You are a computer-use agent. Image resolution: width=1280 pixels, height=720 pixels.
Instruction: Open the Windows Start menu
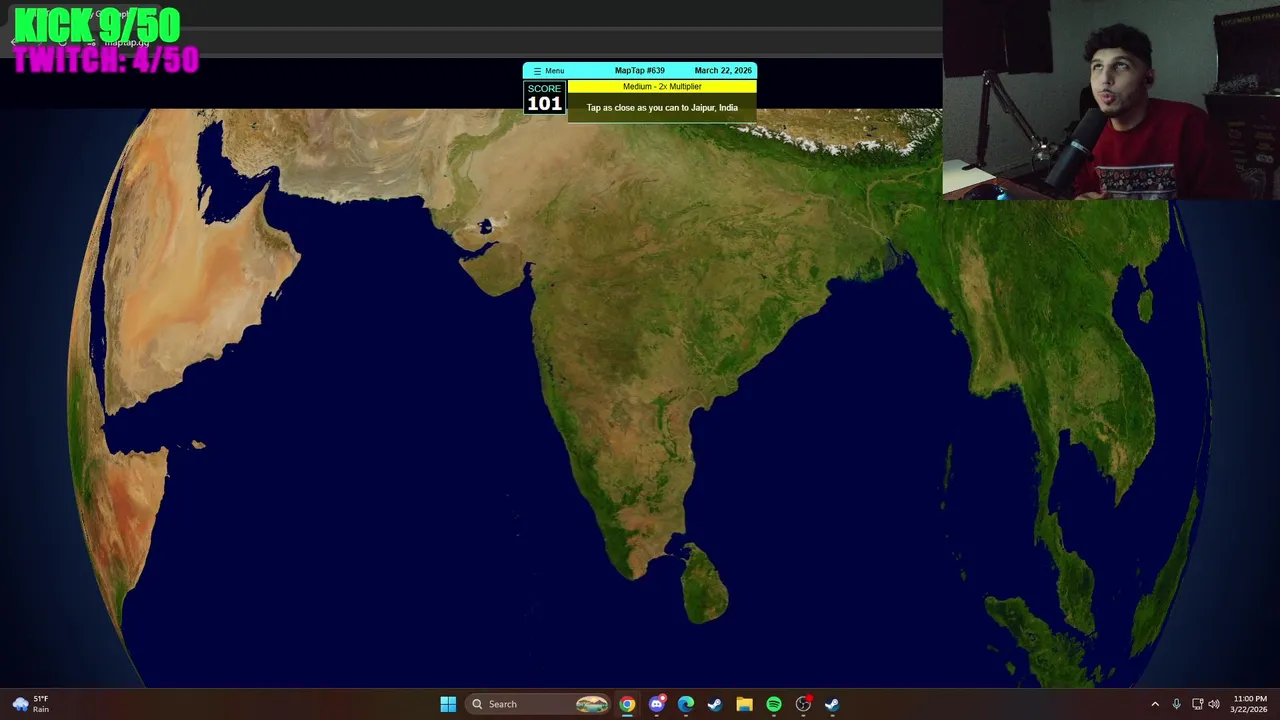click(x=448, y=704)
